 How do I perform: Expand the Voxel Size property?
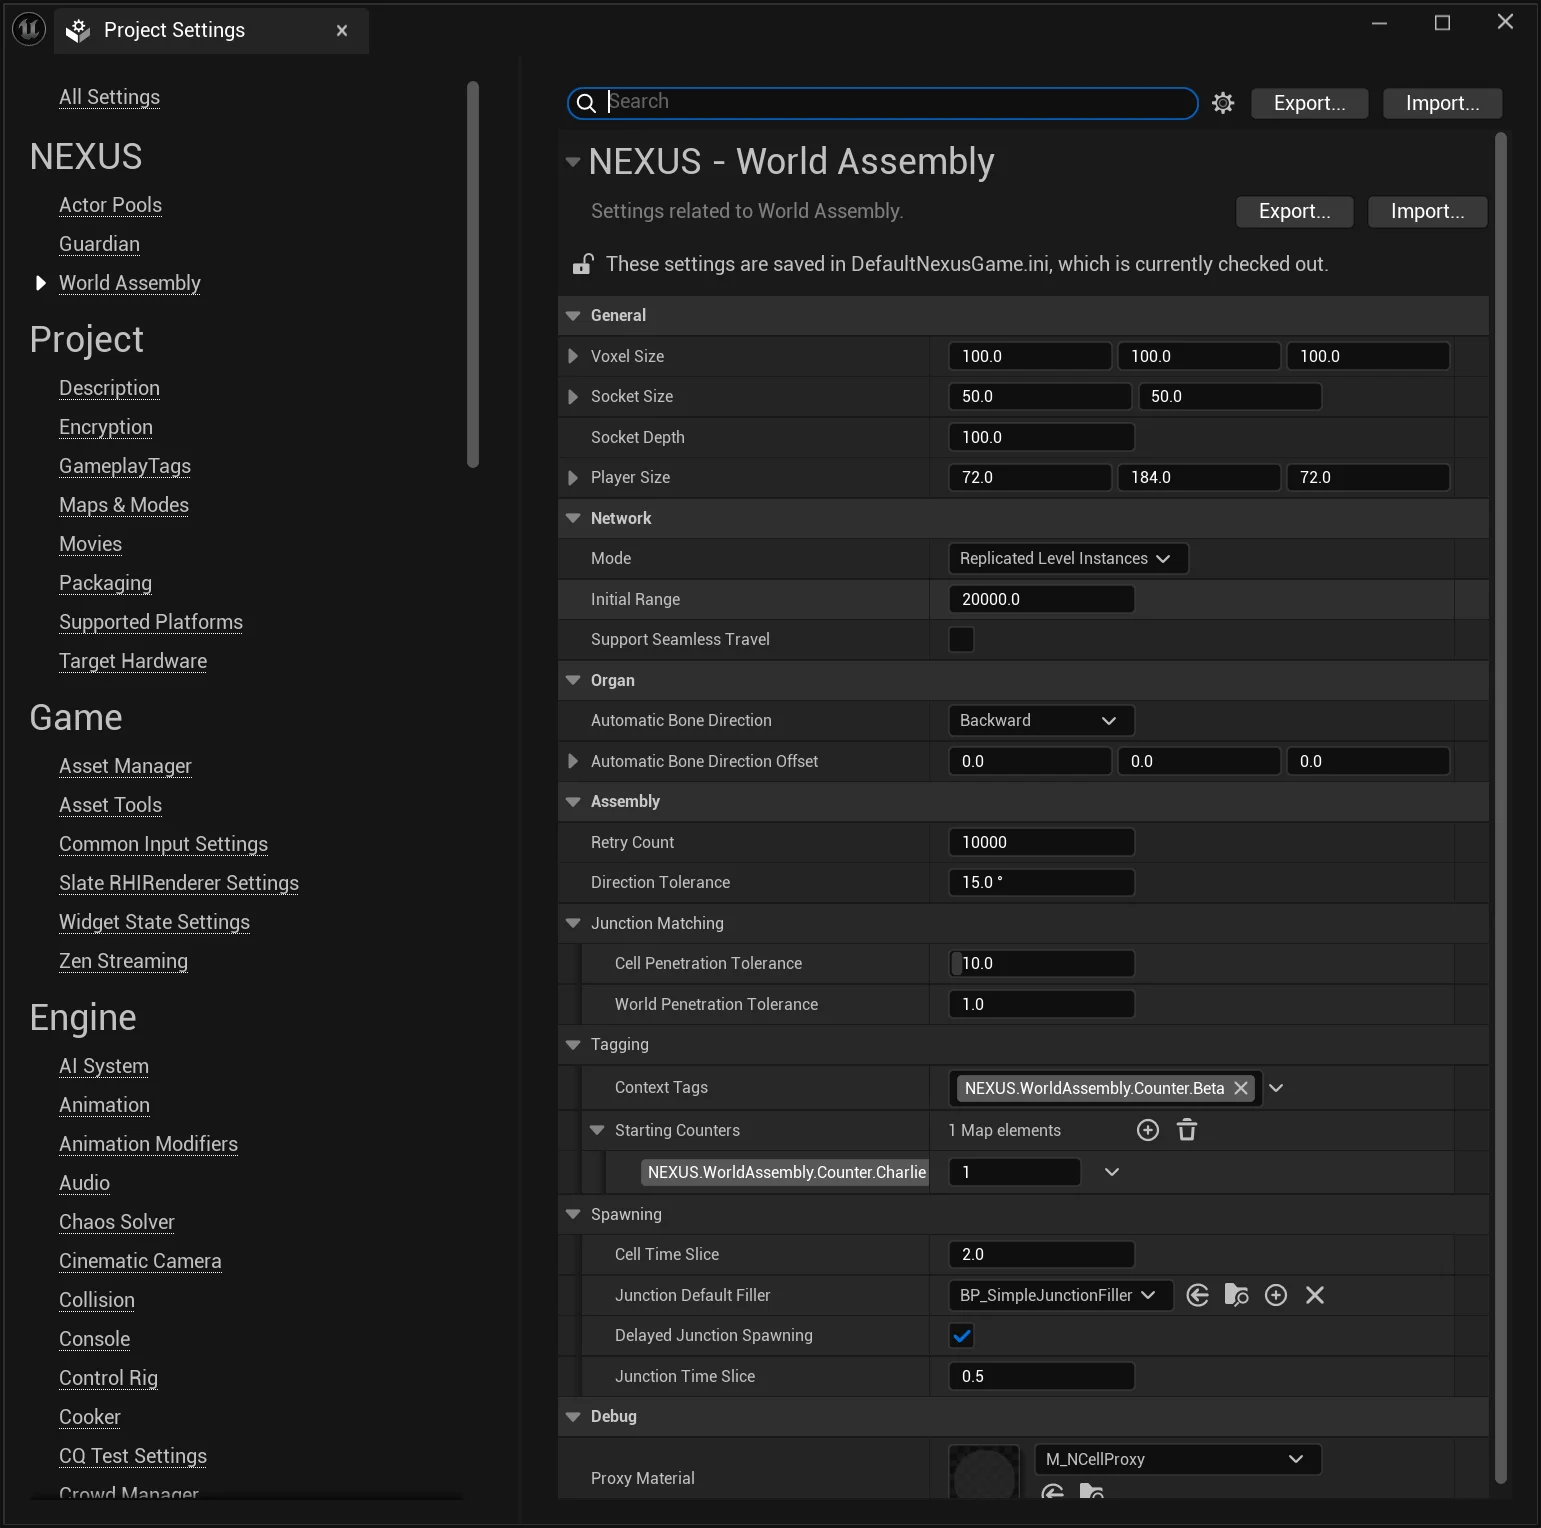click(x=573, y=356)
